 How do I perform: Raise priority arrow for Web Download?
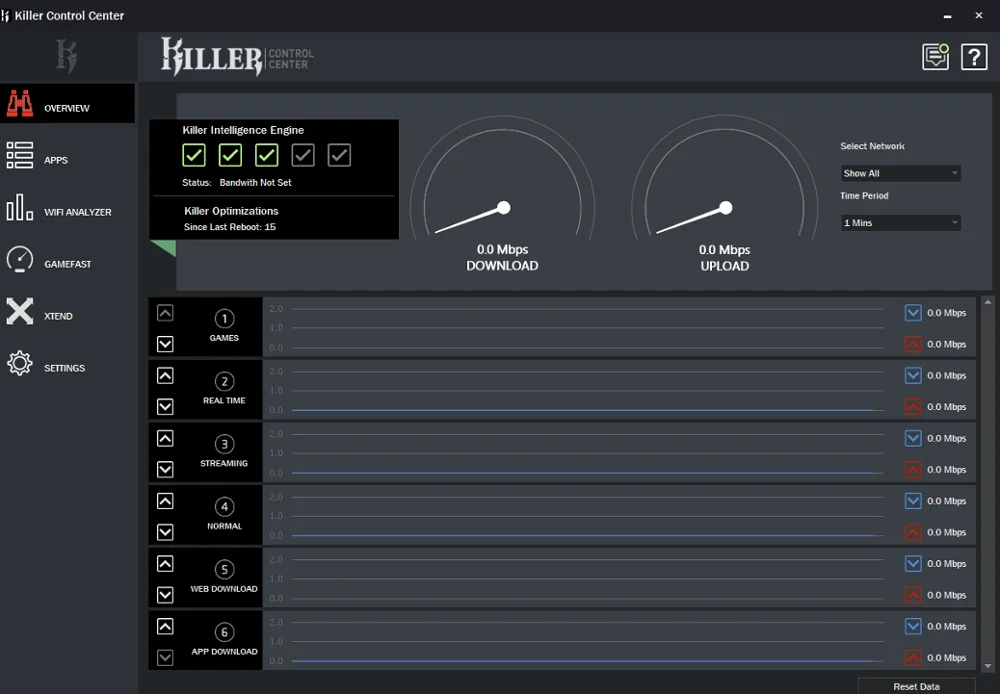click(165, 564)
